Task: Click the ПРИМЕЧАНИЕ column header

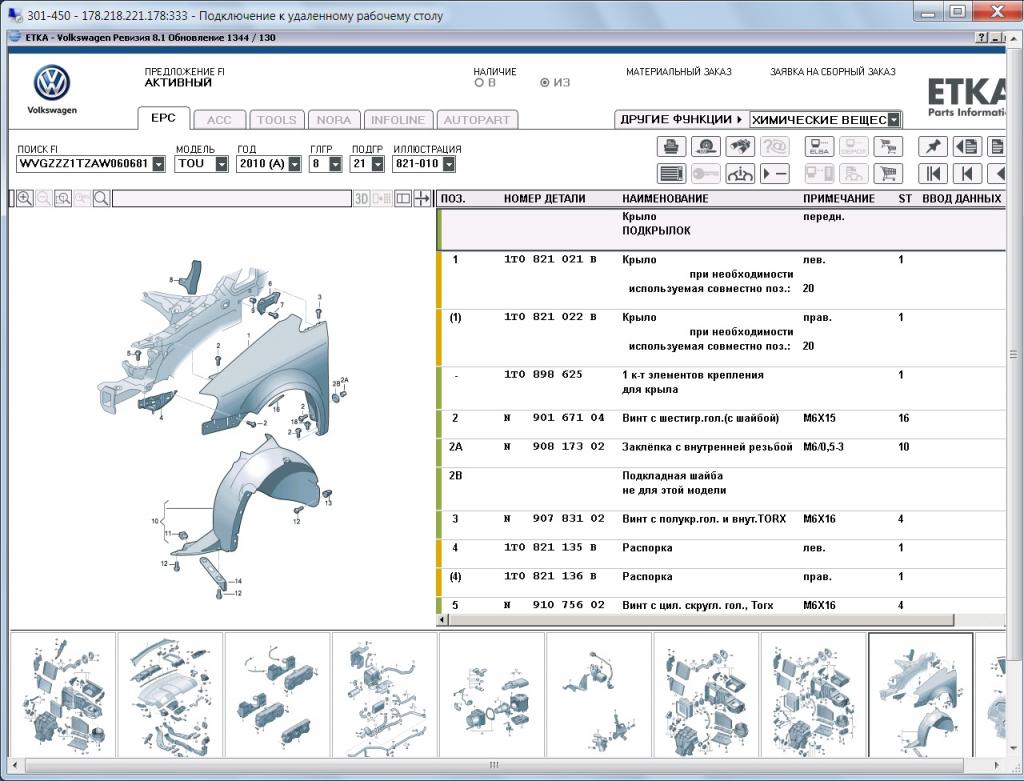Action: [839, 199]
